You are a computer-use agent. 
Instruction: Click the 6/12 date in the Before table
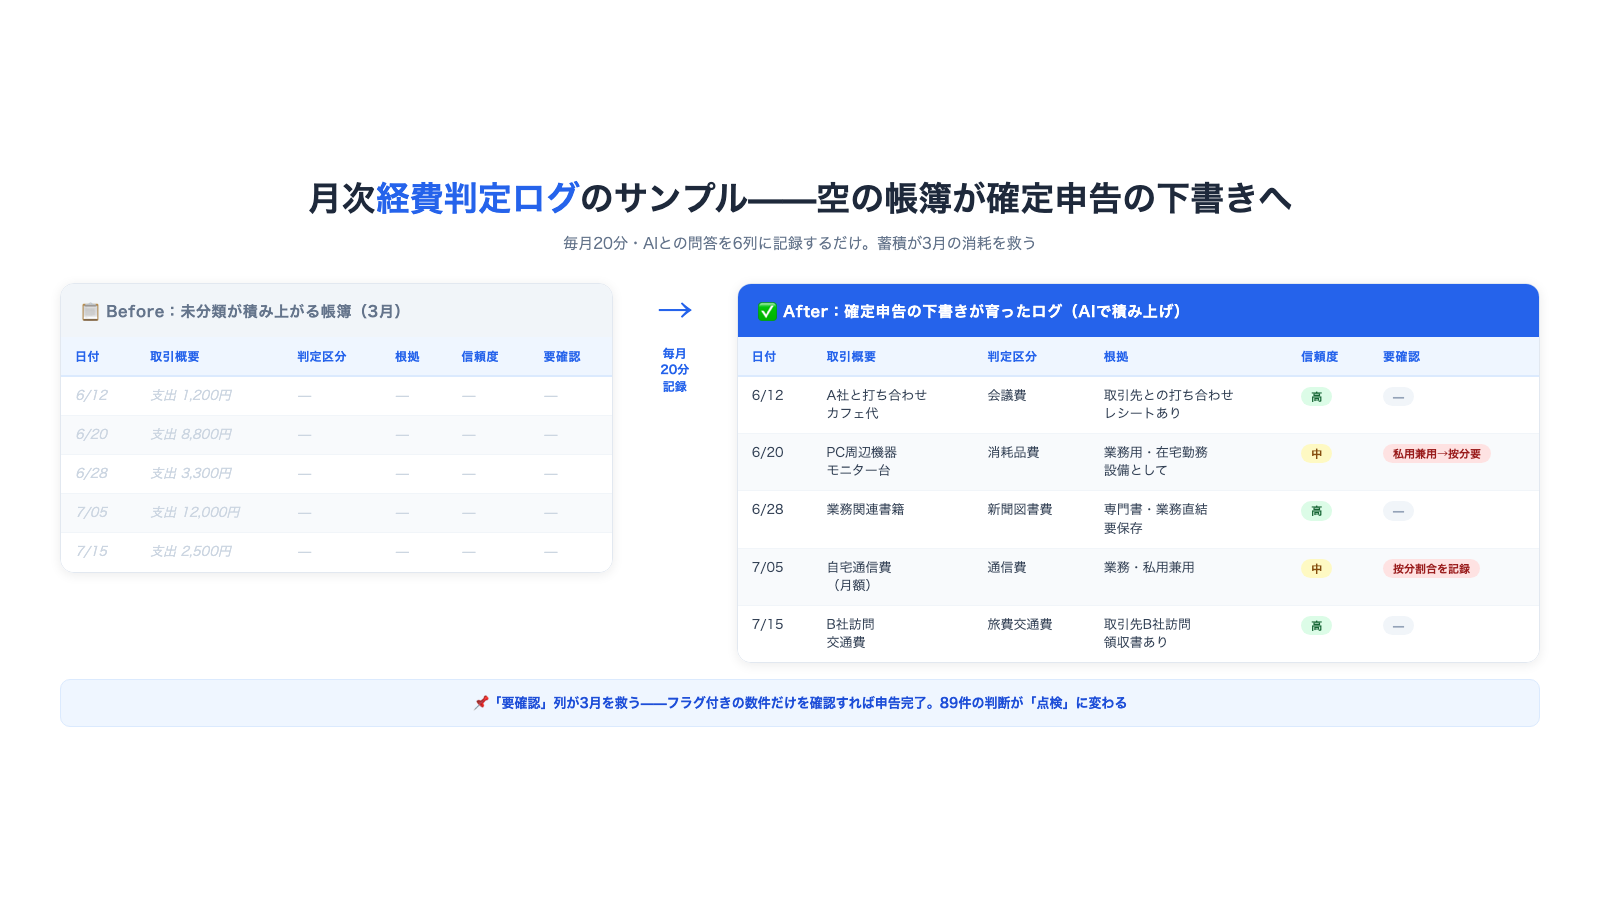92,396
